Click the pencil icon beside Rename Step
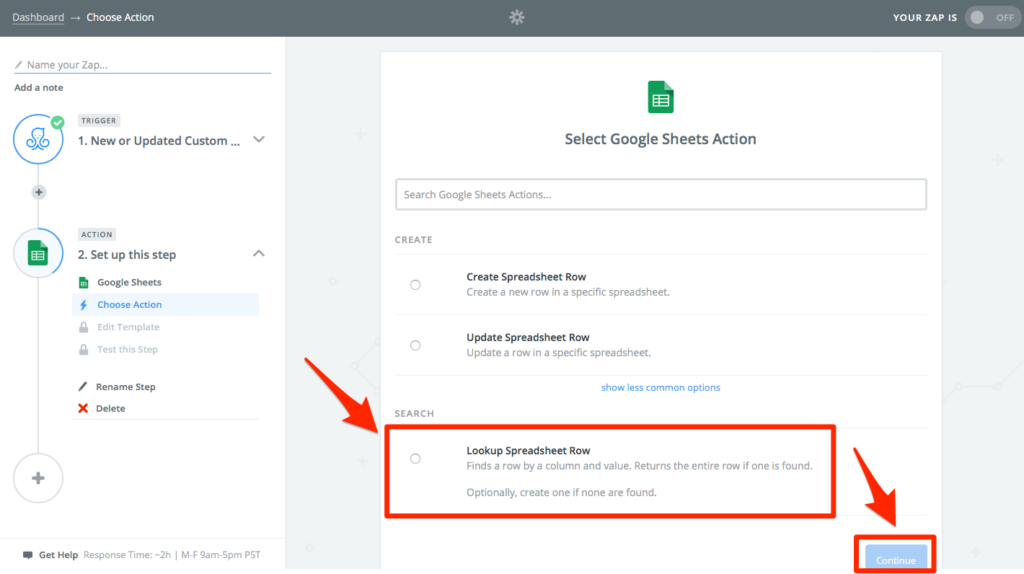The image size is (1024, 574). [83, 387]
